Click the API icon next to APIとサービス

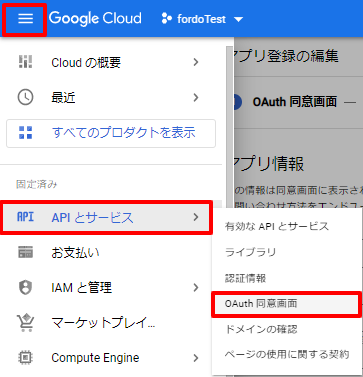pos(25,217)
